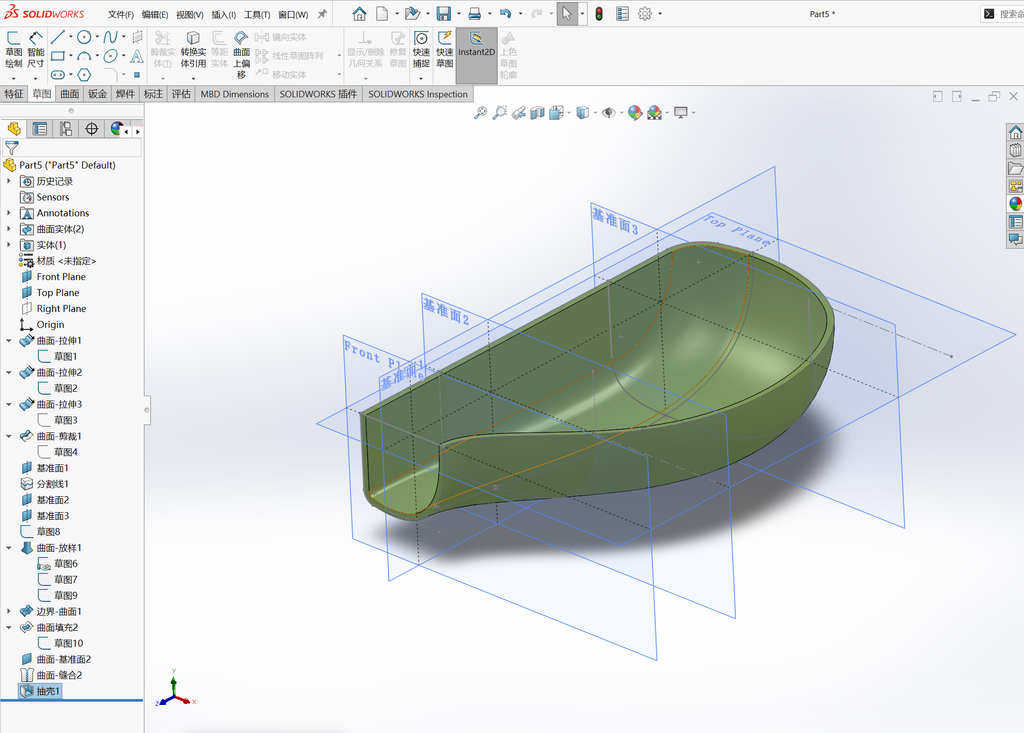Expand the 边界-曲面1 tree node
This screenshot has height=733, width=1024.
8,611
